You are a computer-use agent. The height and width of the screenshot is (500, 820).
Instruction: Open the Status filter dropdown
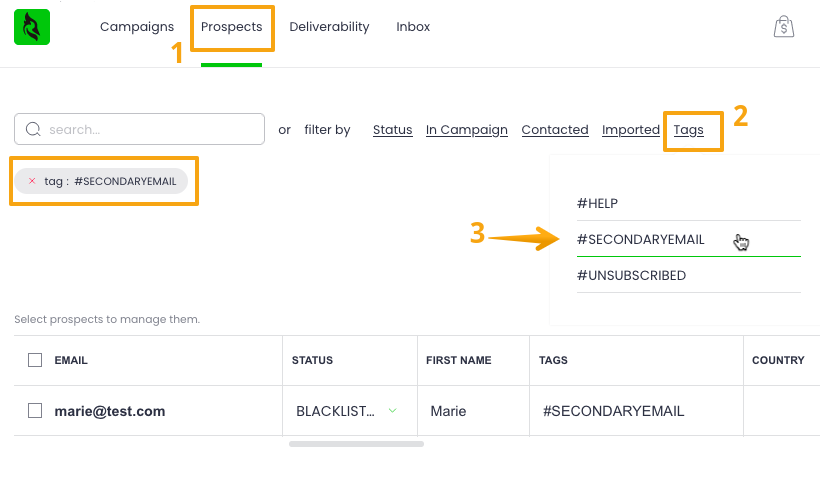pyautogui.click(x=392, y=130)
